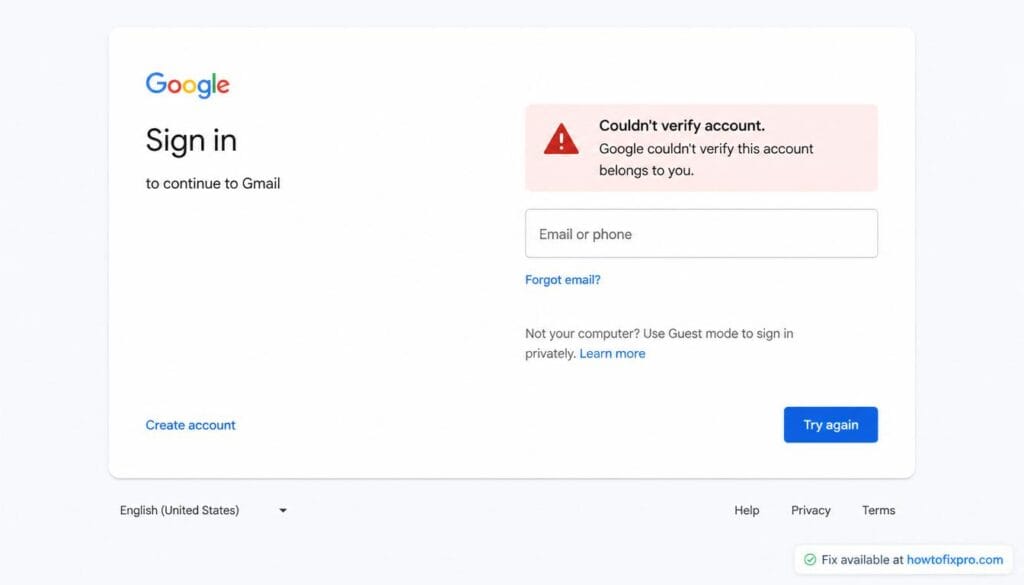Viewport: 1024px width, 585px height.
Task: Click the Google logo
Action: (187, 85)
